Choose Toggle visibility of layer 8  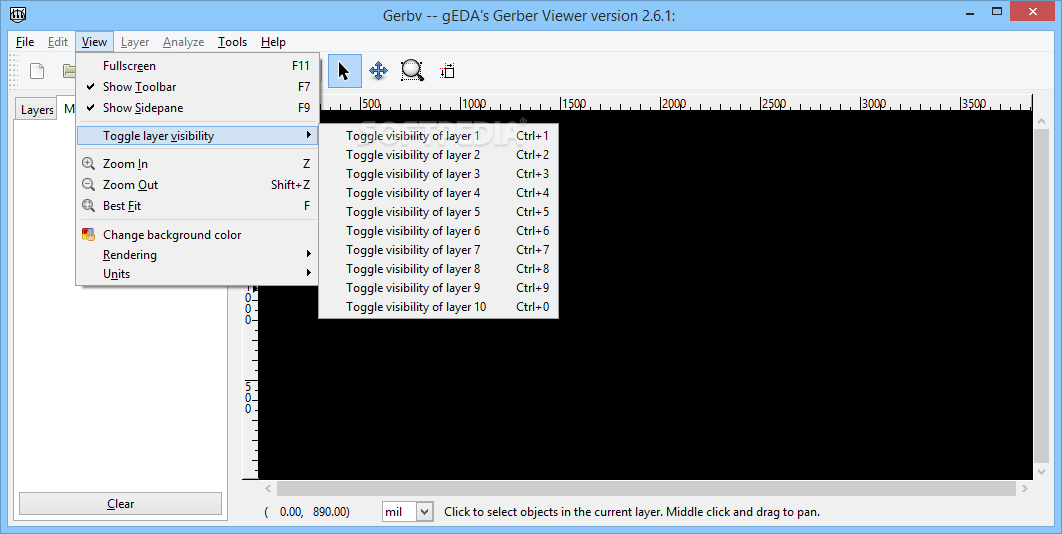point(439,268)
